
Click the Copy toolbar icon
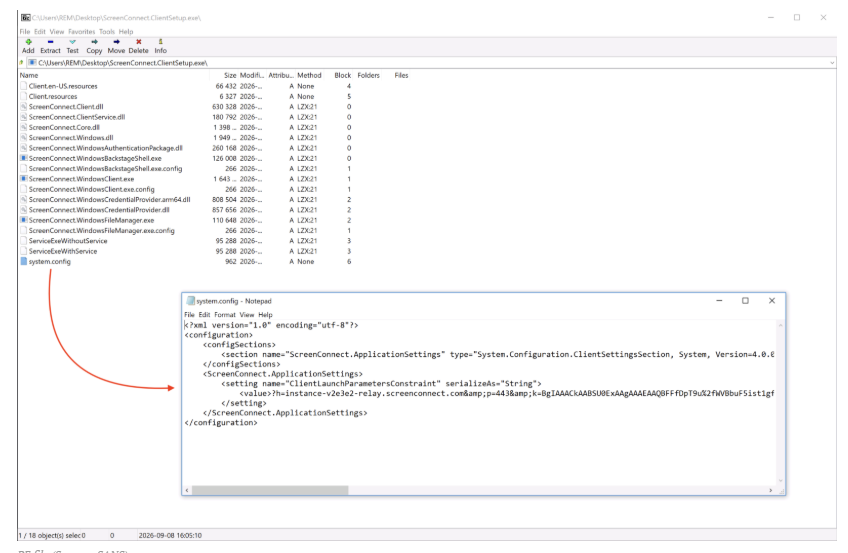(x=94, y=42)
